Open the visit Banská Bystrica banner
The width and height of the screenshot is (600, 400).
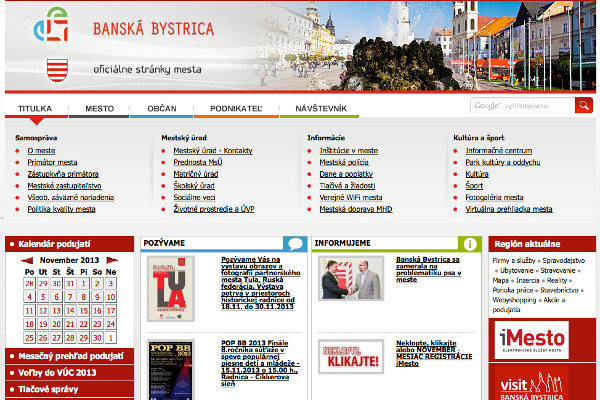pos(532,384)
